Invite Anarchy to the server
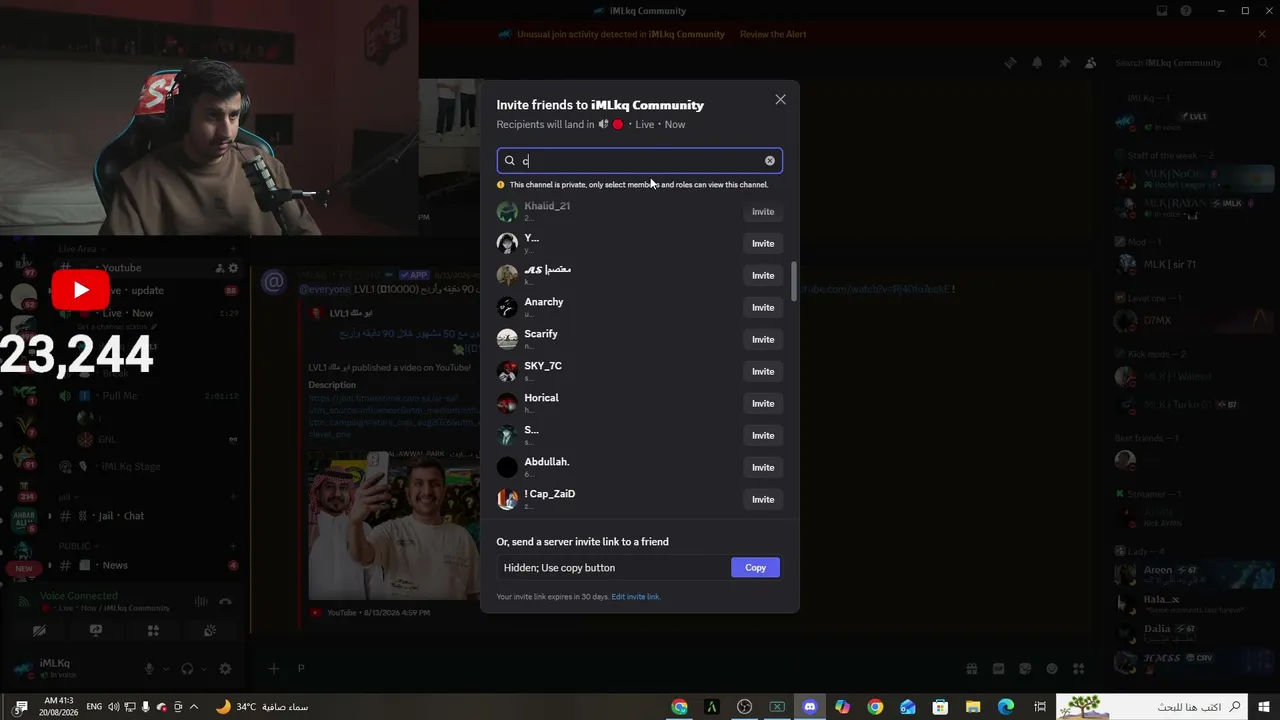The image size is (1280, 720). click(763, 308)
